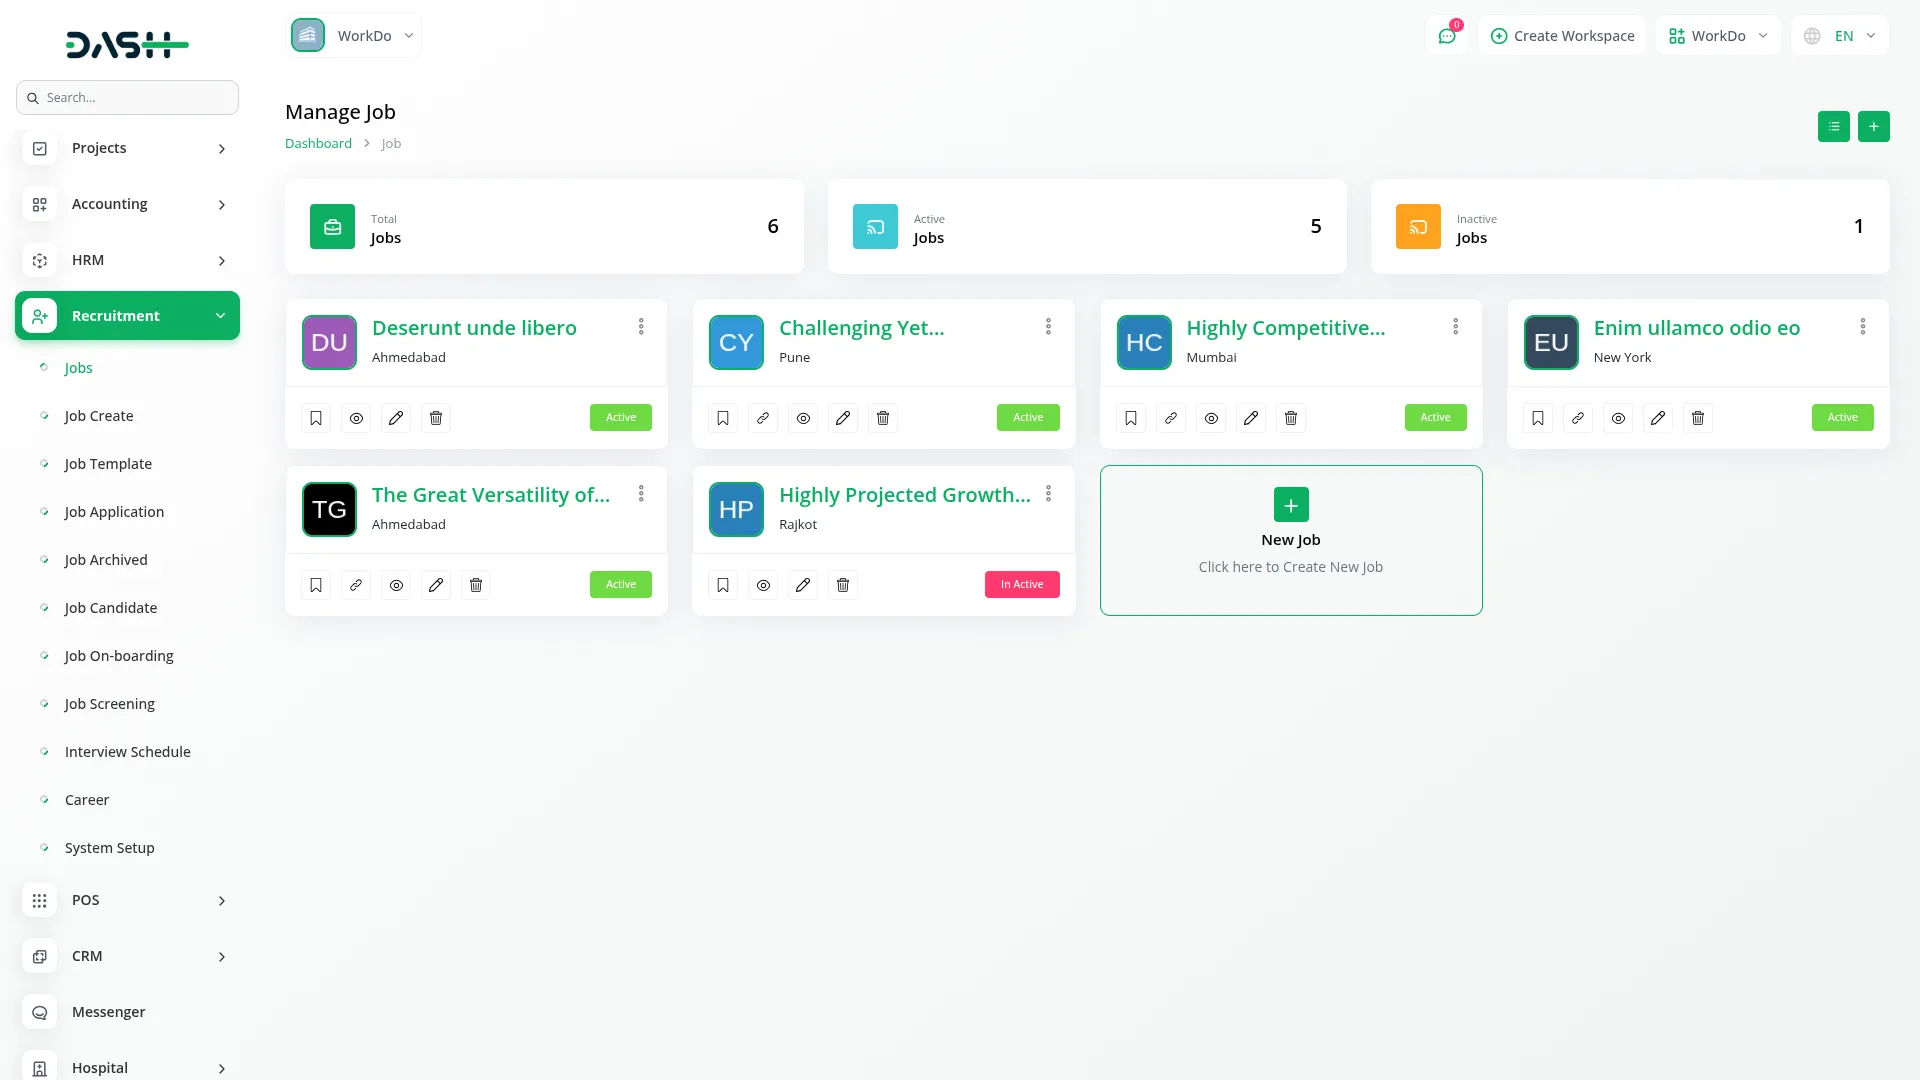Click the green plus create job icon
The width and height of the screenshot is (1920, 1080).
(x=1873, y=126)
